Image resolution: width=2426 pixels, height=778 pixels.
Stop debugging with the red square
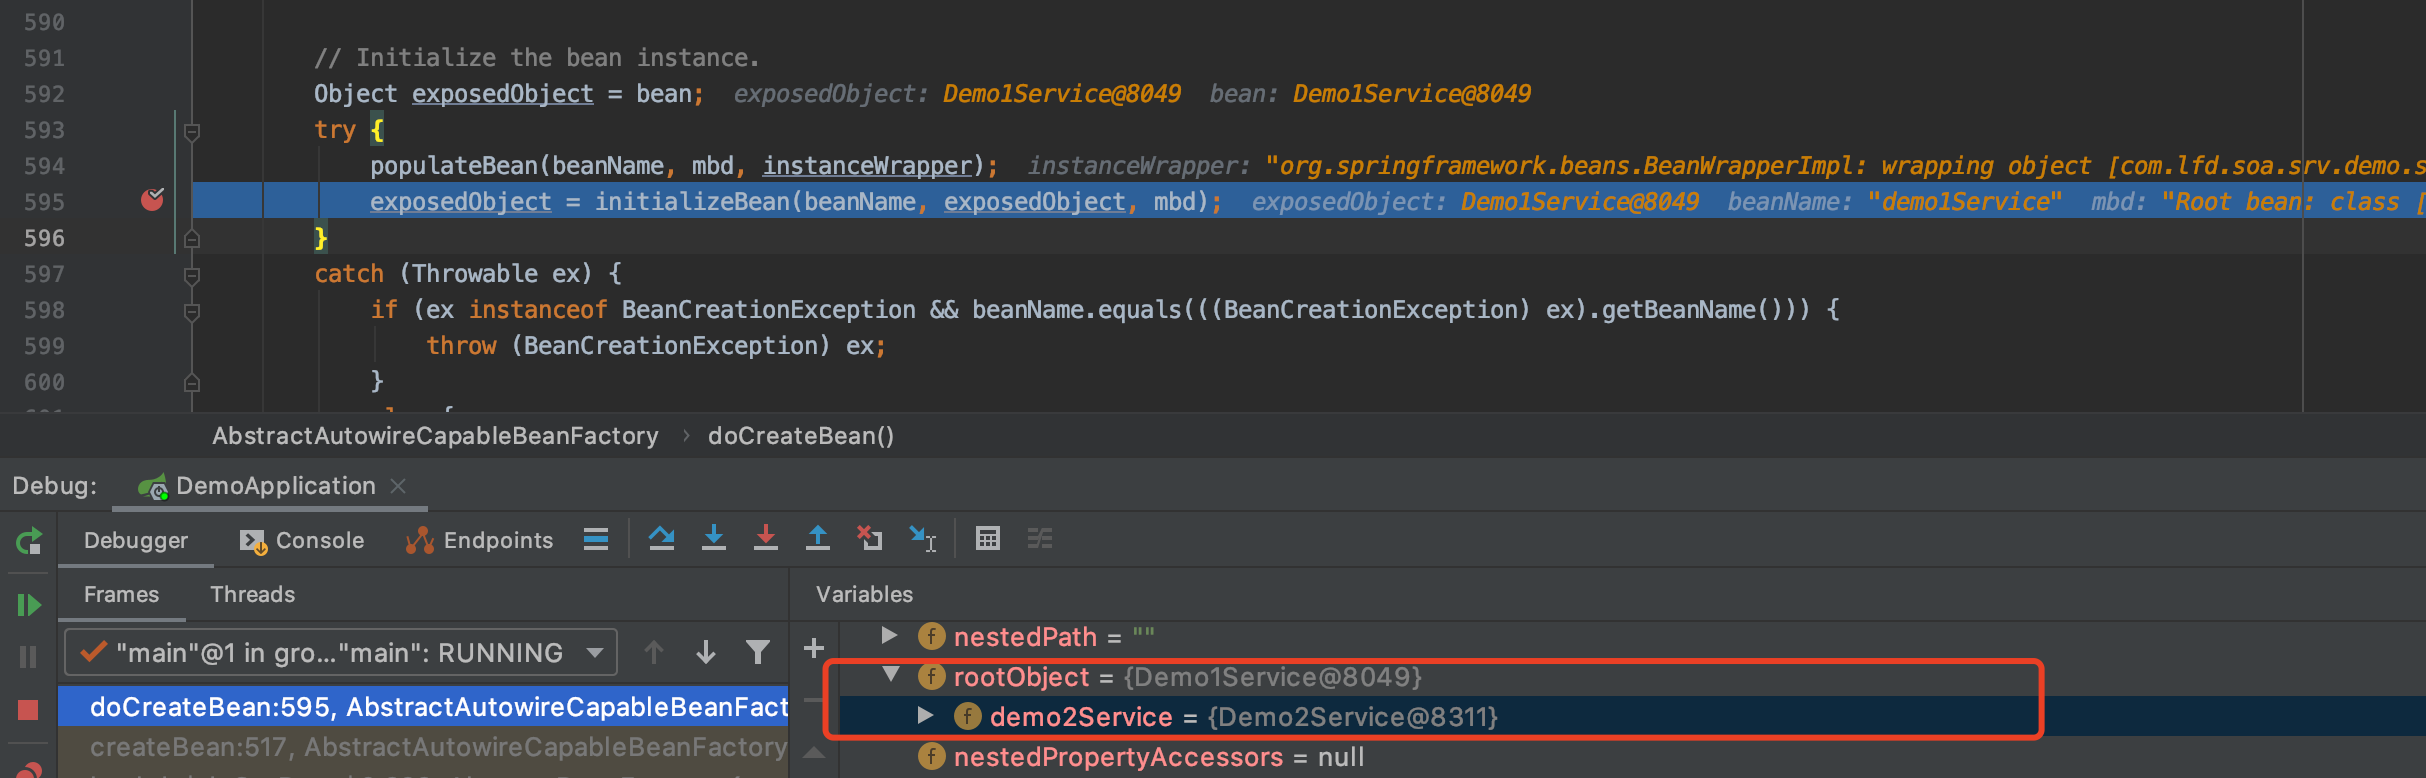[x=28, y=710]
